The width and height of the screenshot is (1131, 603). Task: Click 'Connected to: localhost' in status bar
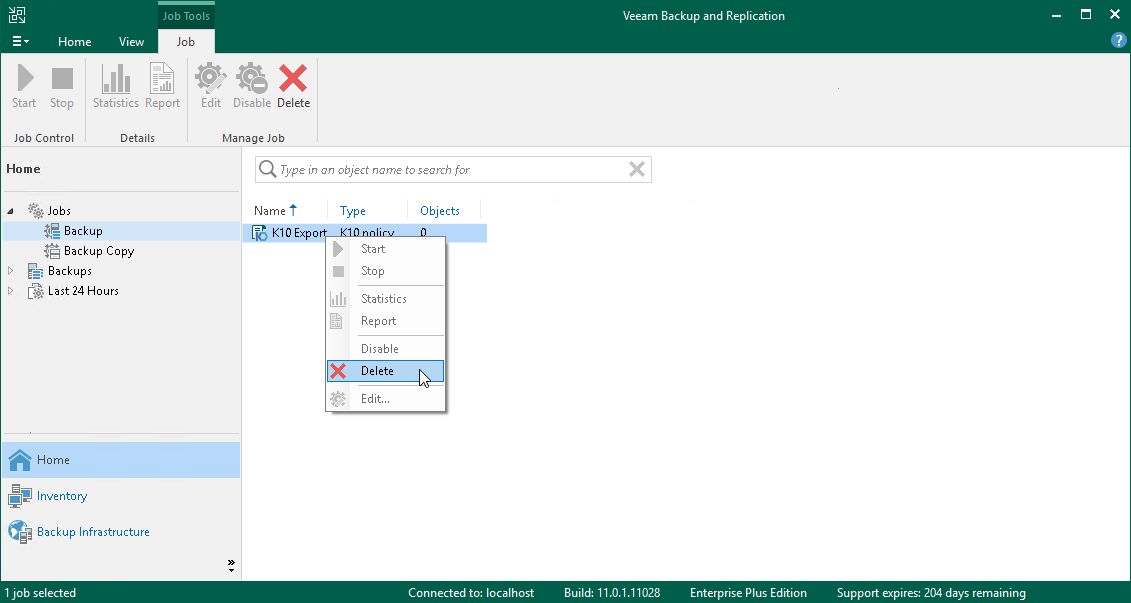(471, 593)
